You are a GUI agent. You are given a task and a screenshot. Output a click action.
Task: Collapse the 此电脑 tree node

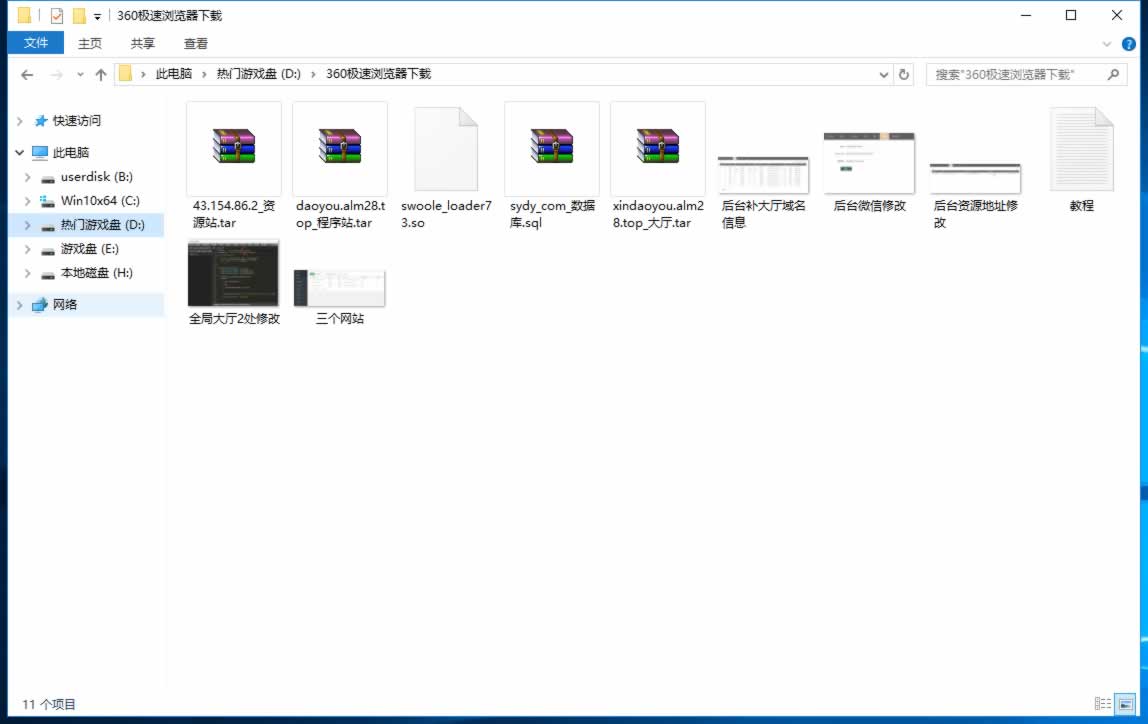[x=19, y=153]
